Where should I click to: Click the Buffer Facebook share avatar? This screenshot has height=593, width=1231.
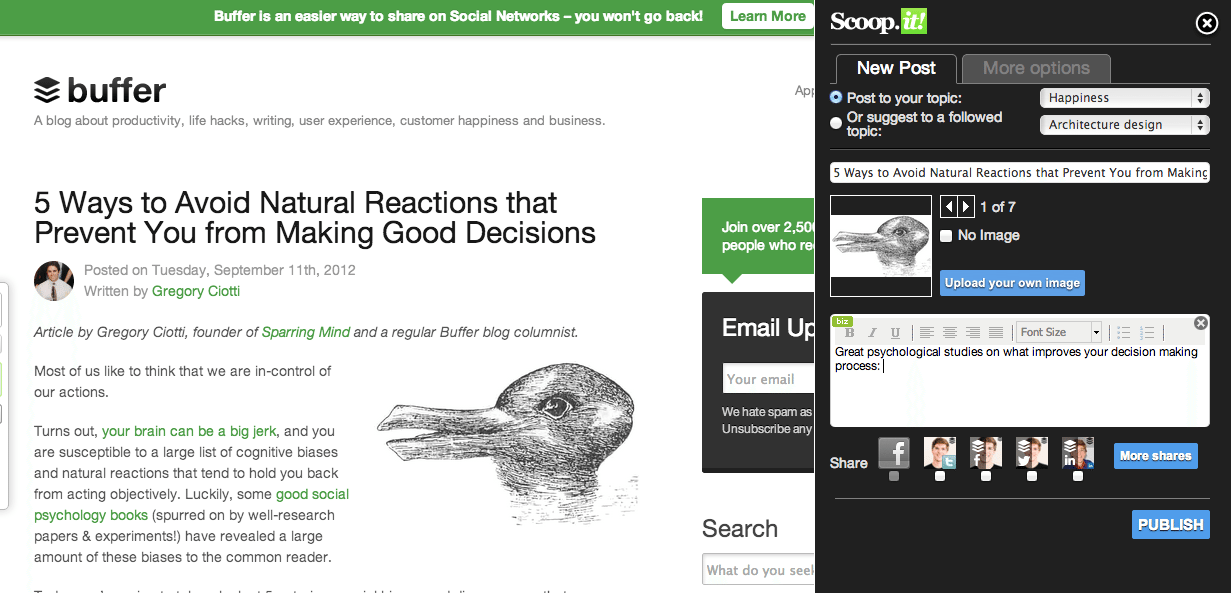point(986,453)
